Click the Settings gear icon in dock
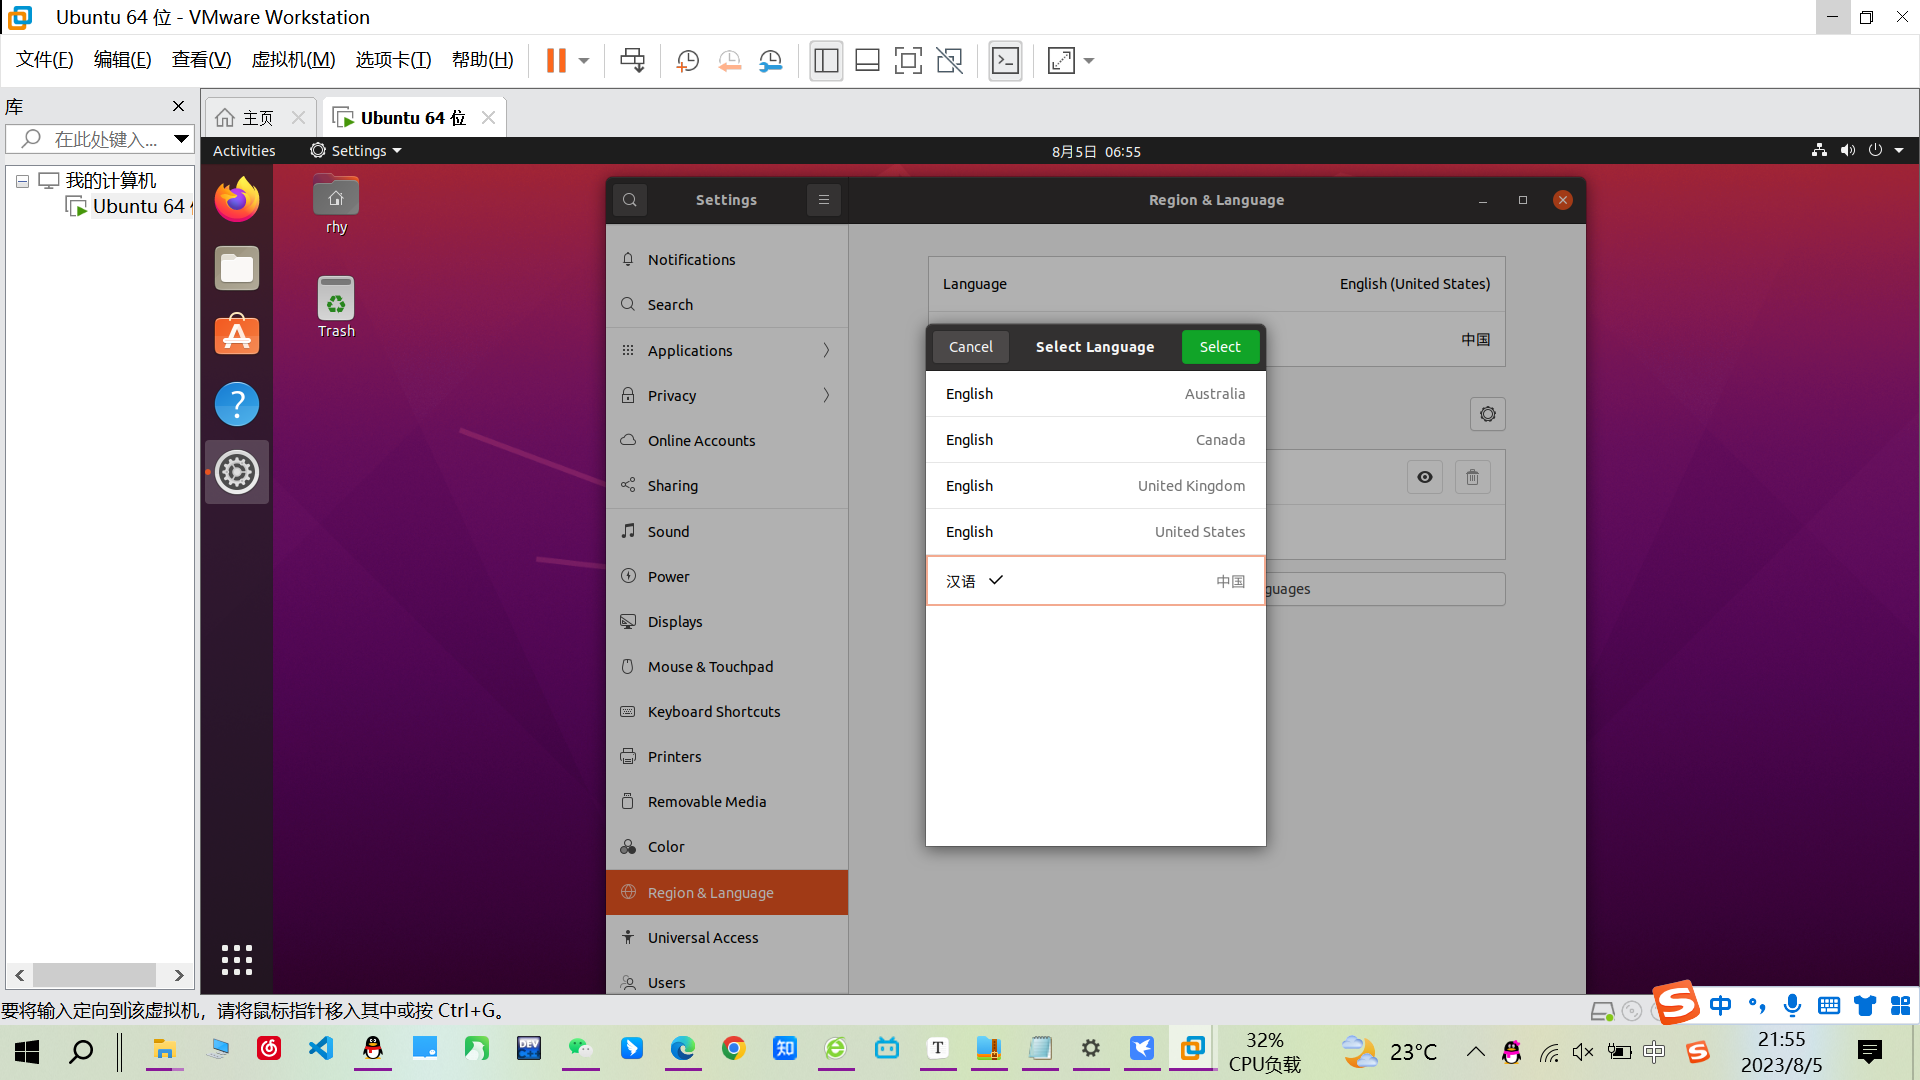The height and width of the screenshot is (1080, 1920). tap(237, 472)
